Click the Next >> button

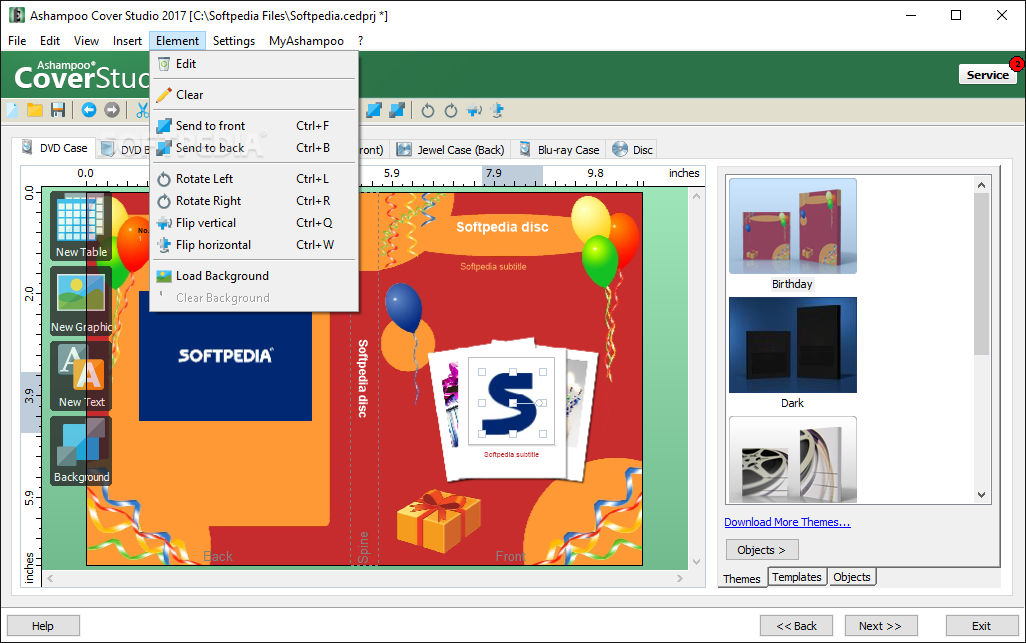[881, 626]
